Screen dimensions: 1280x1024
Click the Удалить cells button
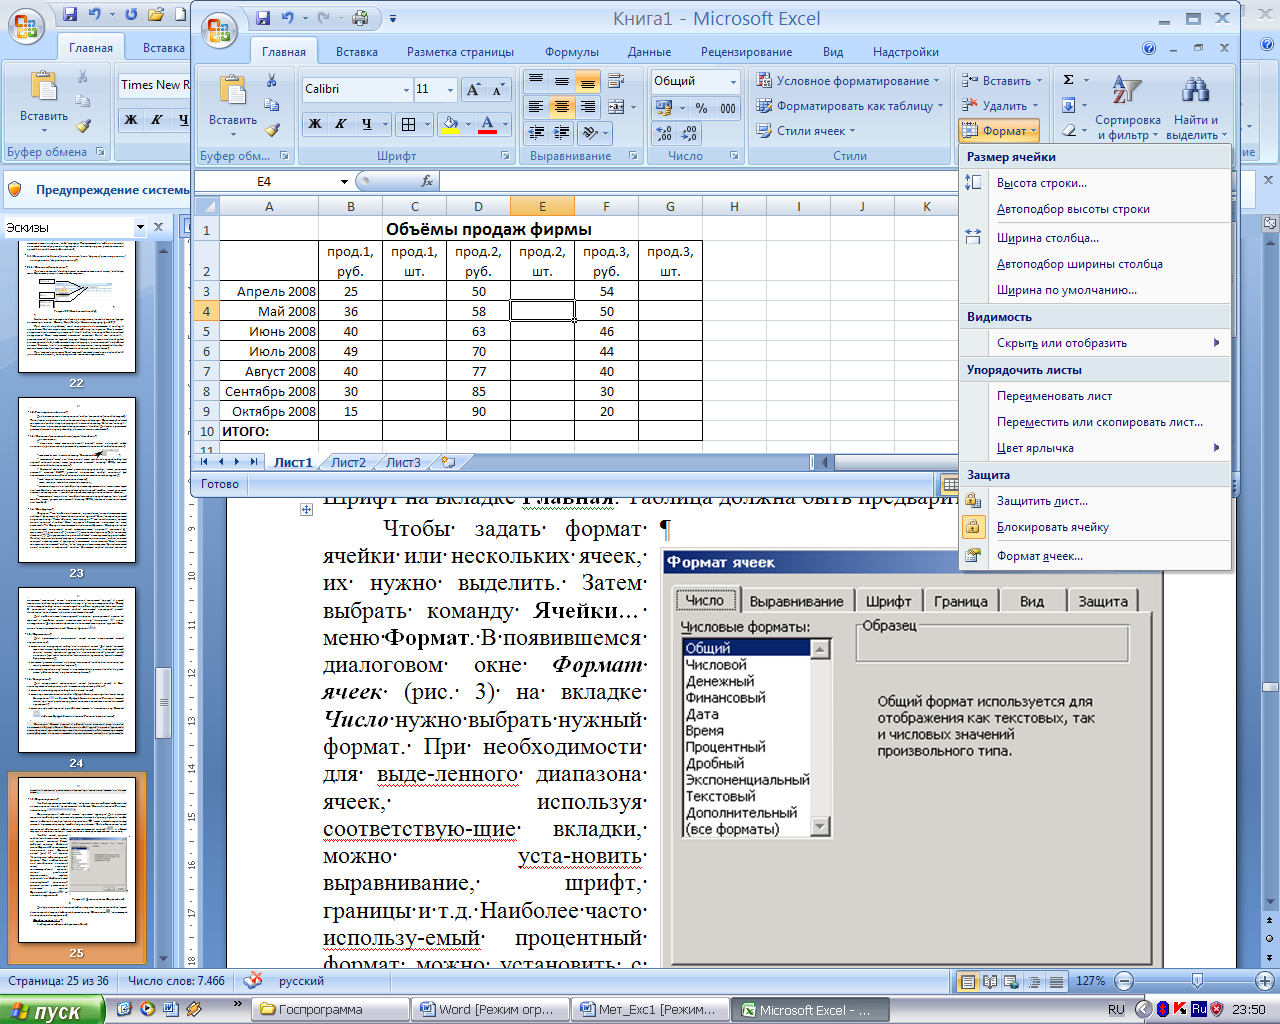pos(1001,105)
